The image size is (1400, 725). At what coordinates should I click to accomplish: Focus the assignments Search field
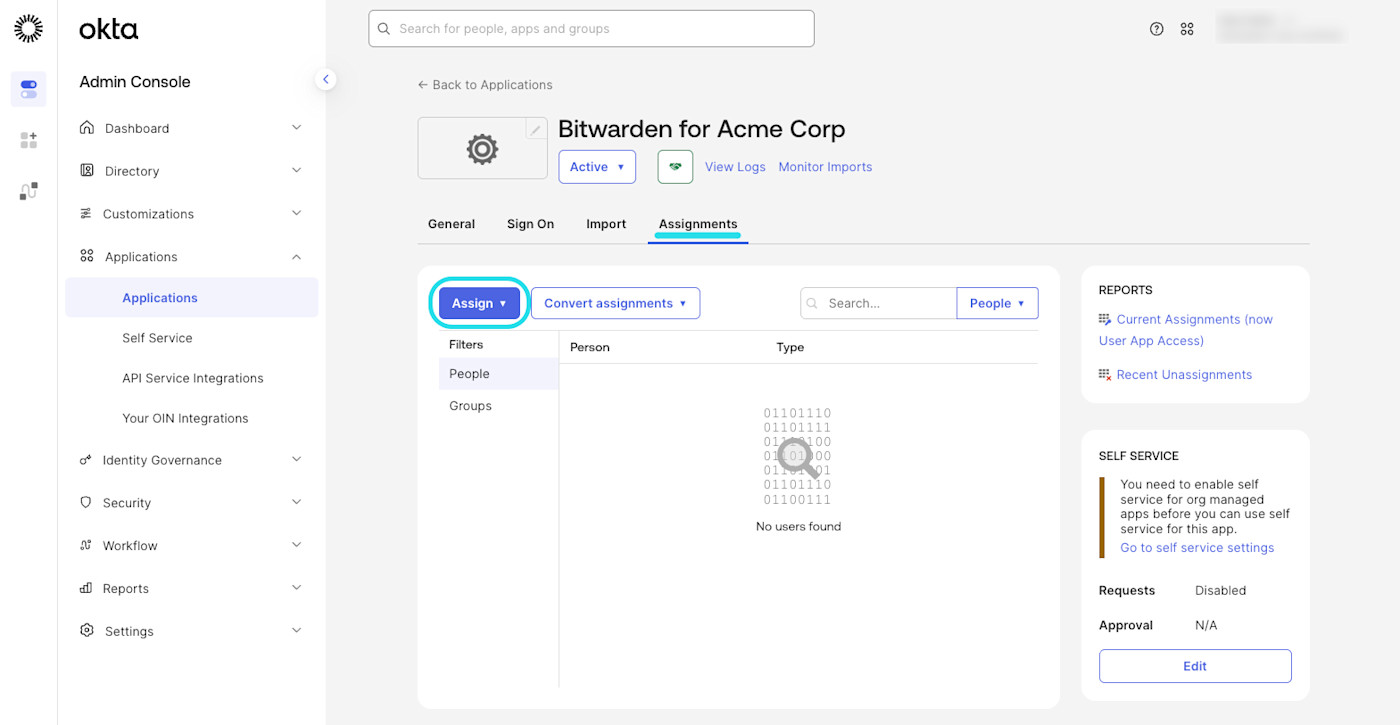click(878, 303)
